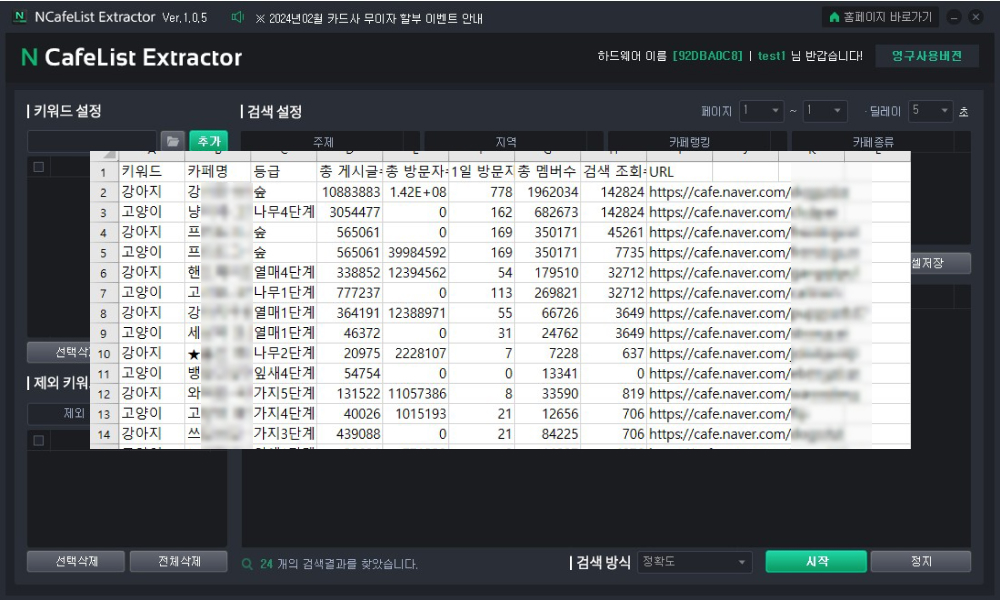The image size is (1000, 601).
Task: Select cell with value 1.42E+08
Action: tap(416, 191)
